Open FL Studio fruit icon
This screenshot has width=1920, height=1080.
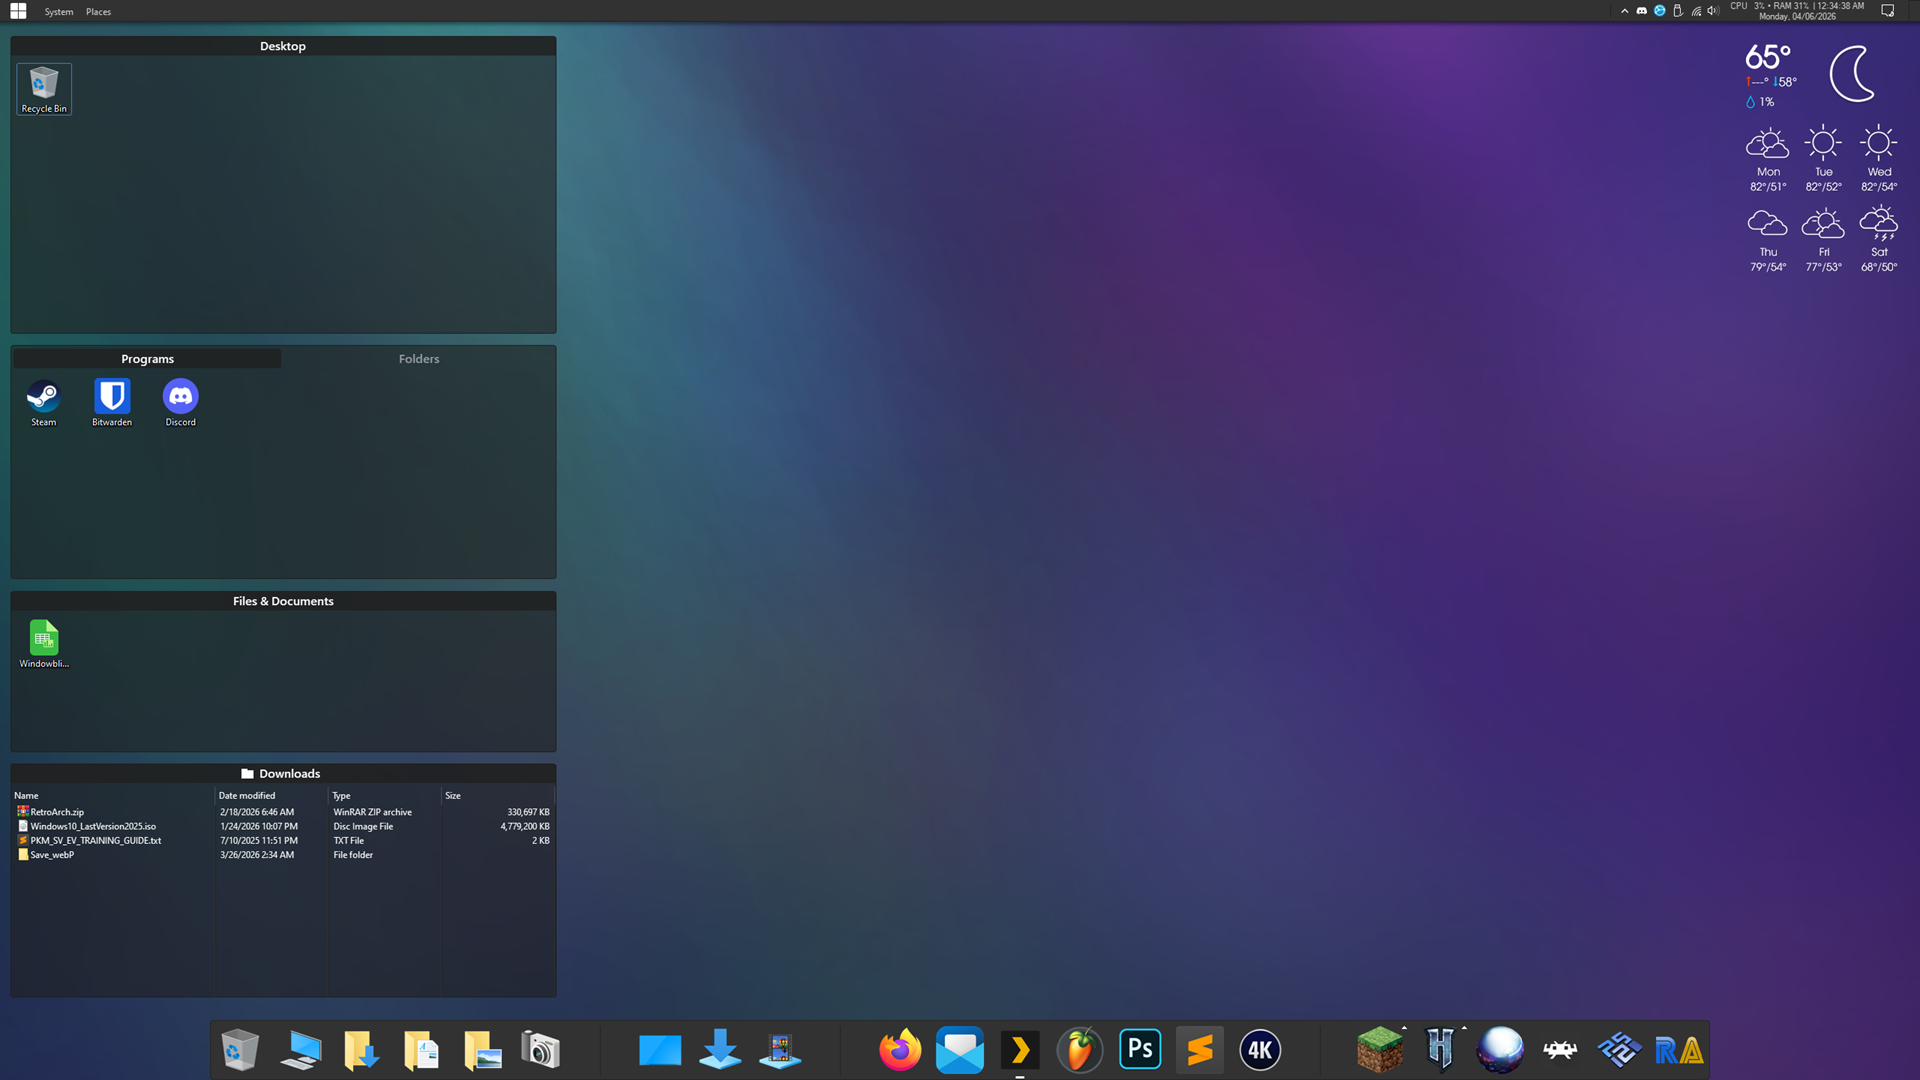1080,1050
